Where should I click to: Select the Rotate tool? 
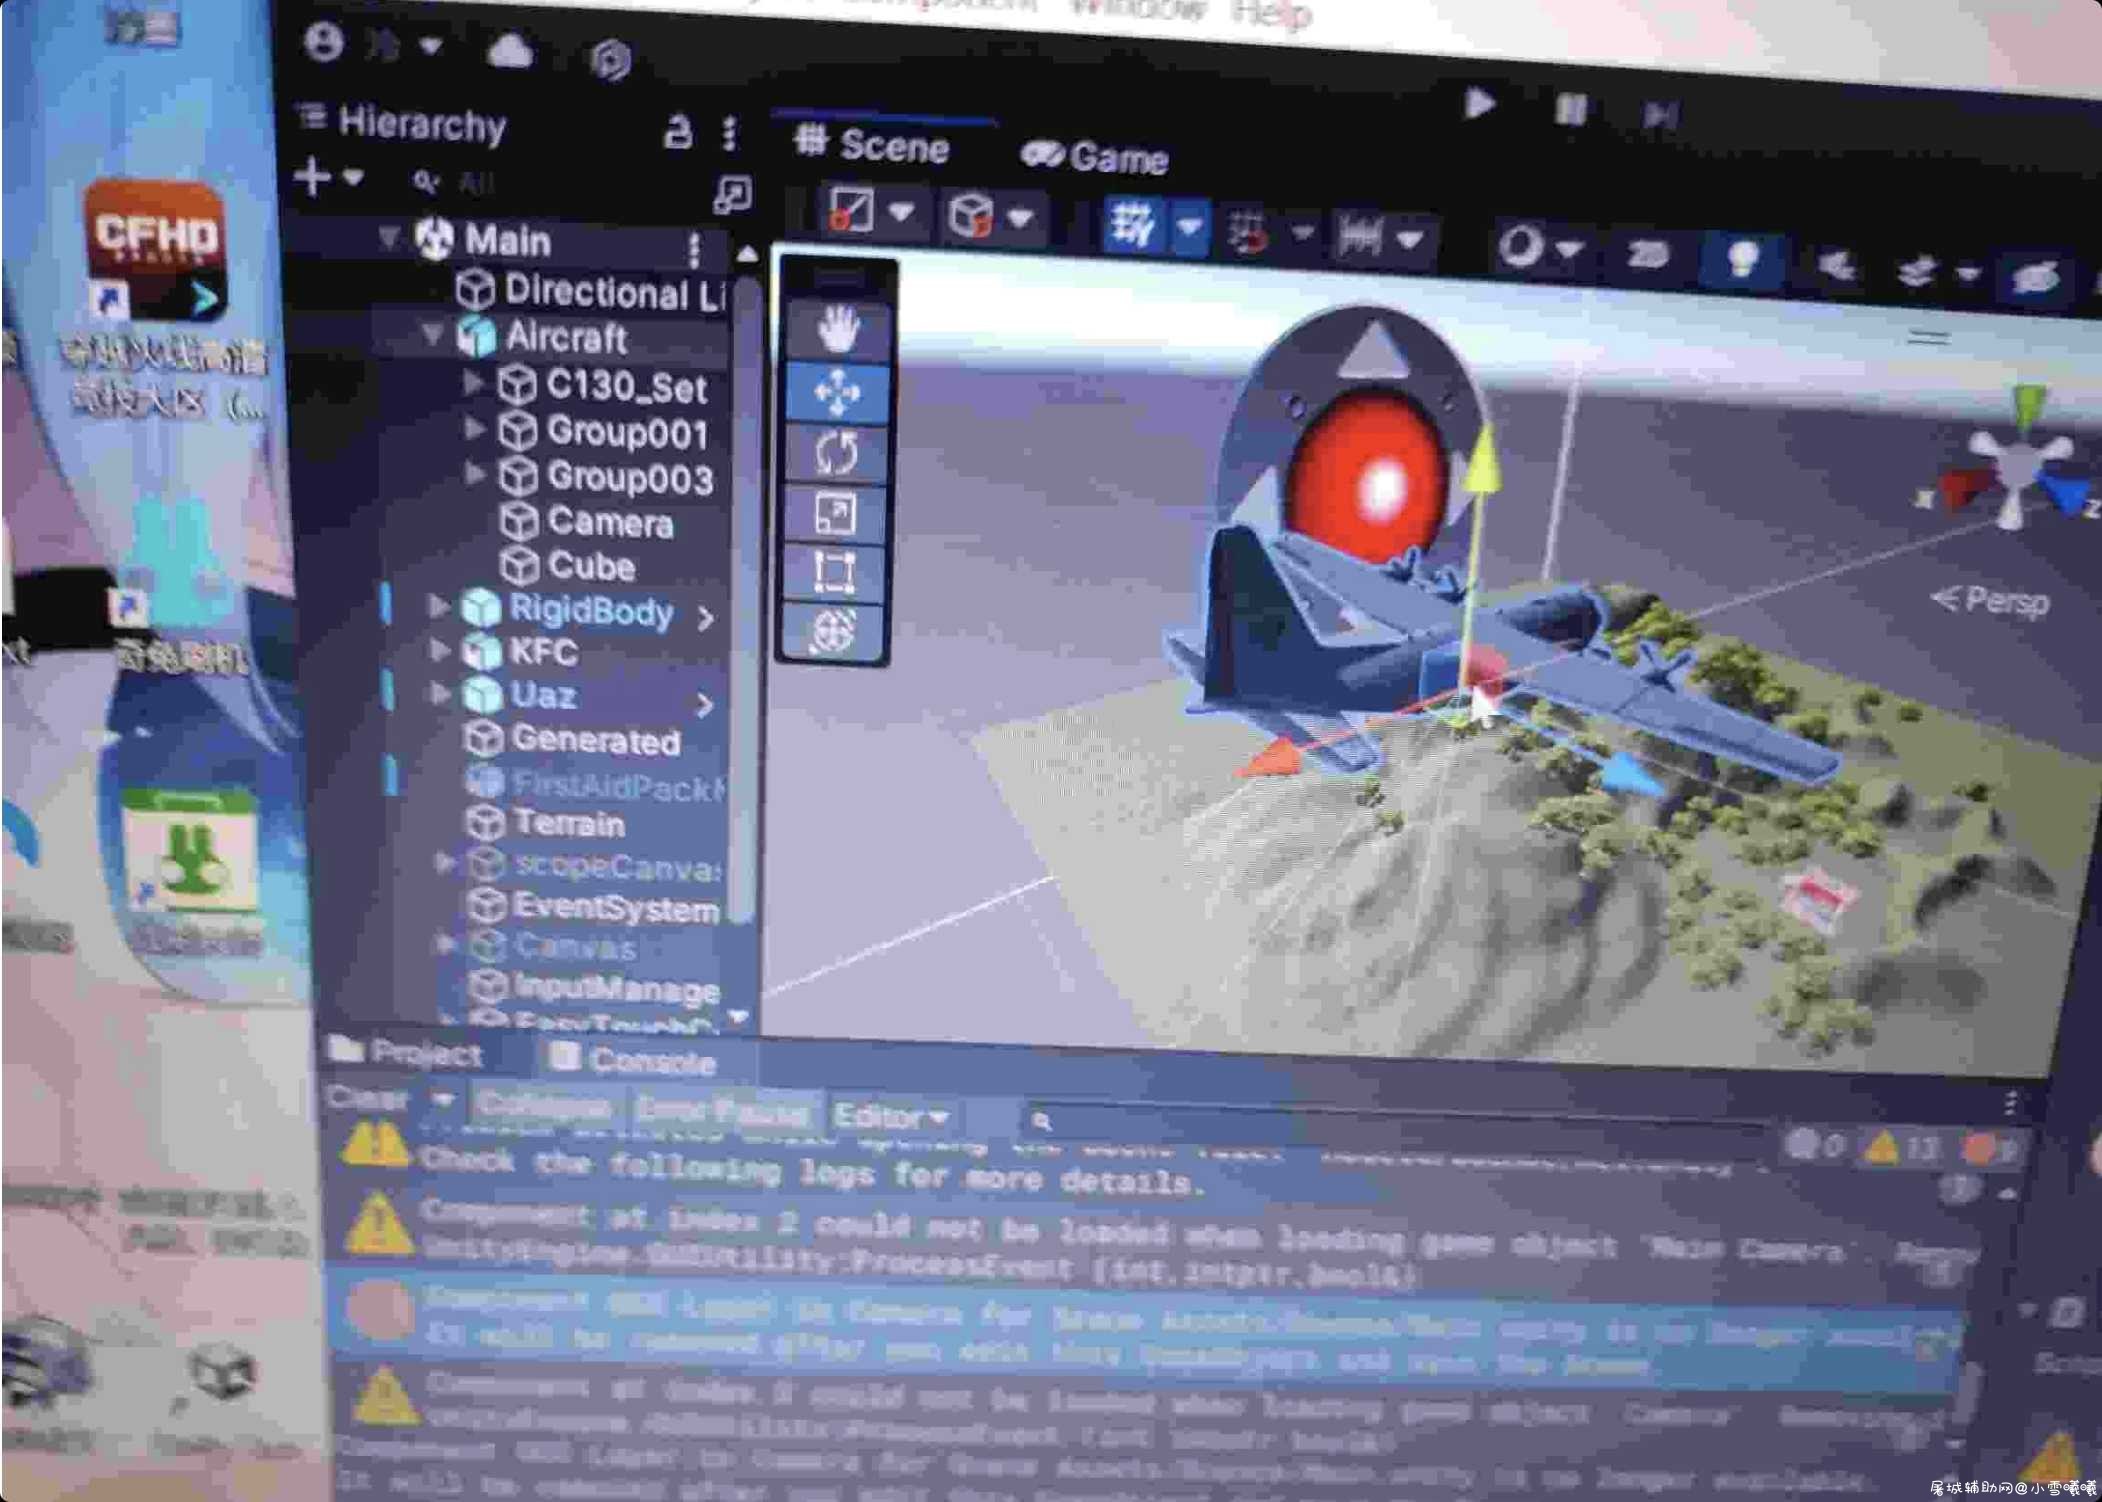(x=836, y=453)
